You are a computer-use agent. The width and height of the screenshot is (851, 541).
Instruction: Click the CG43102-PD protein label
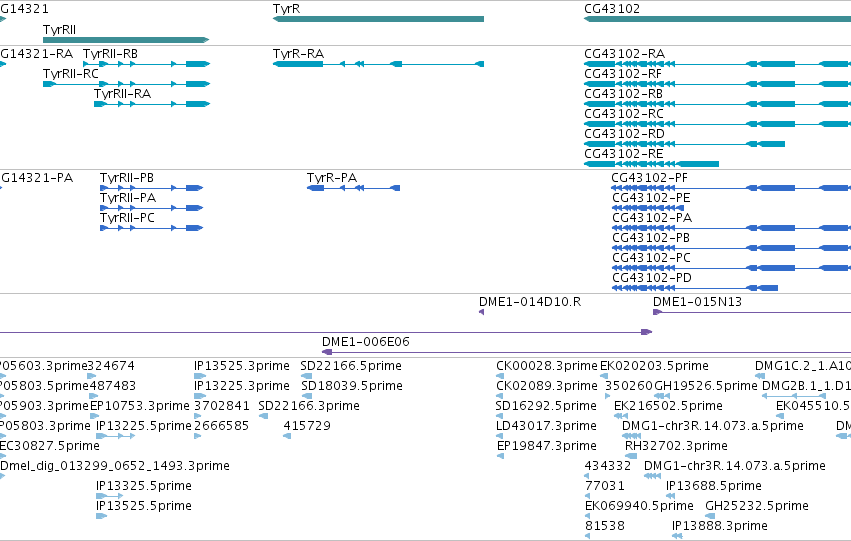(652, 278)
